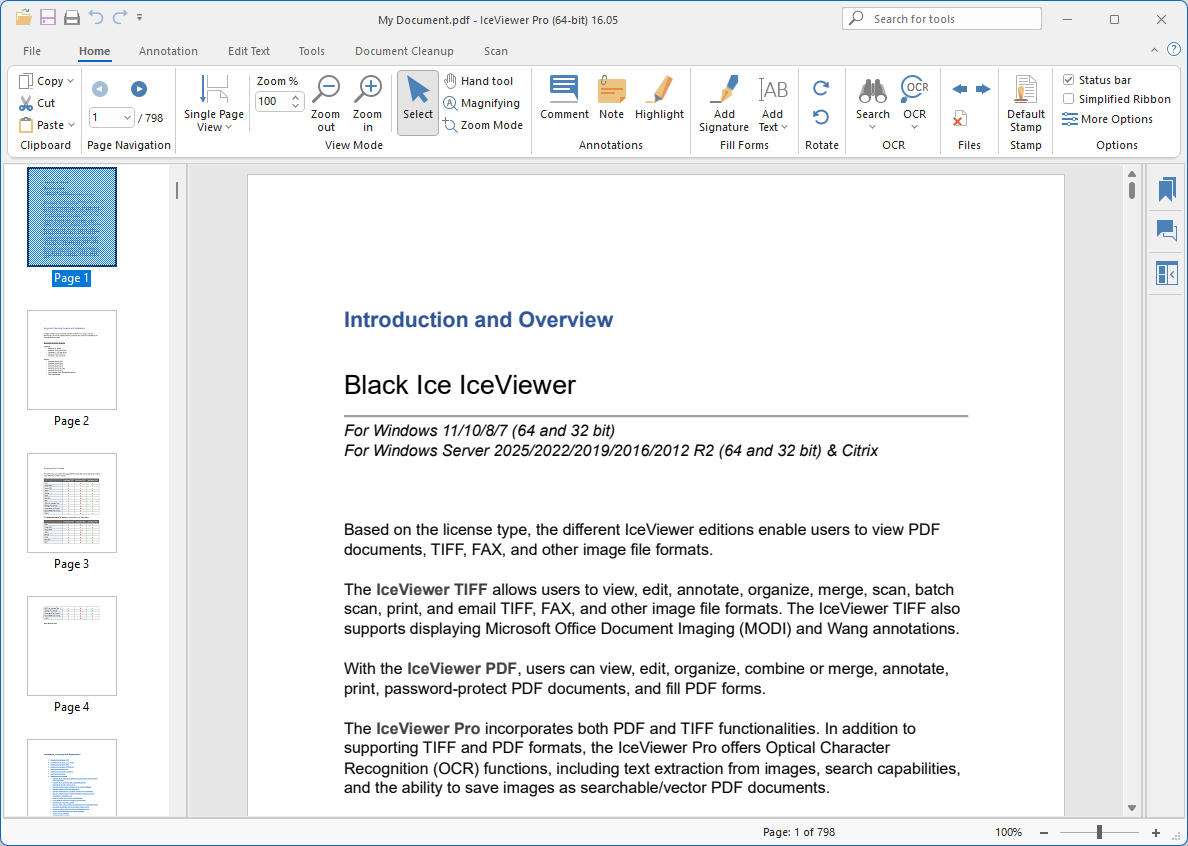This screenshot has height=846, width=1188.
Task: Insert a Note annotation
Action: point(611,97)
